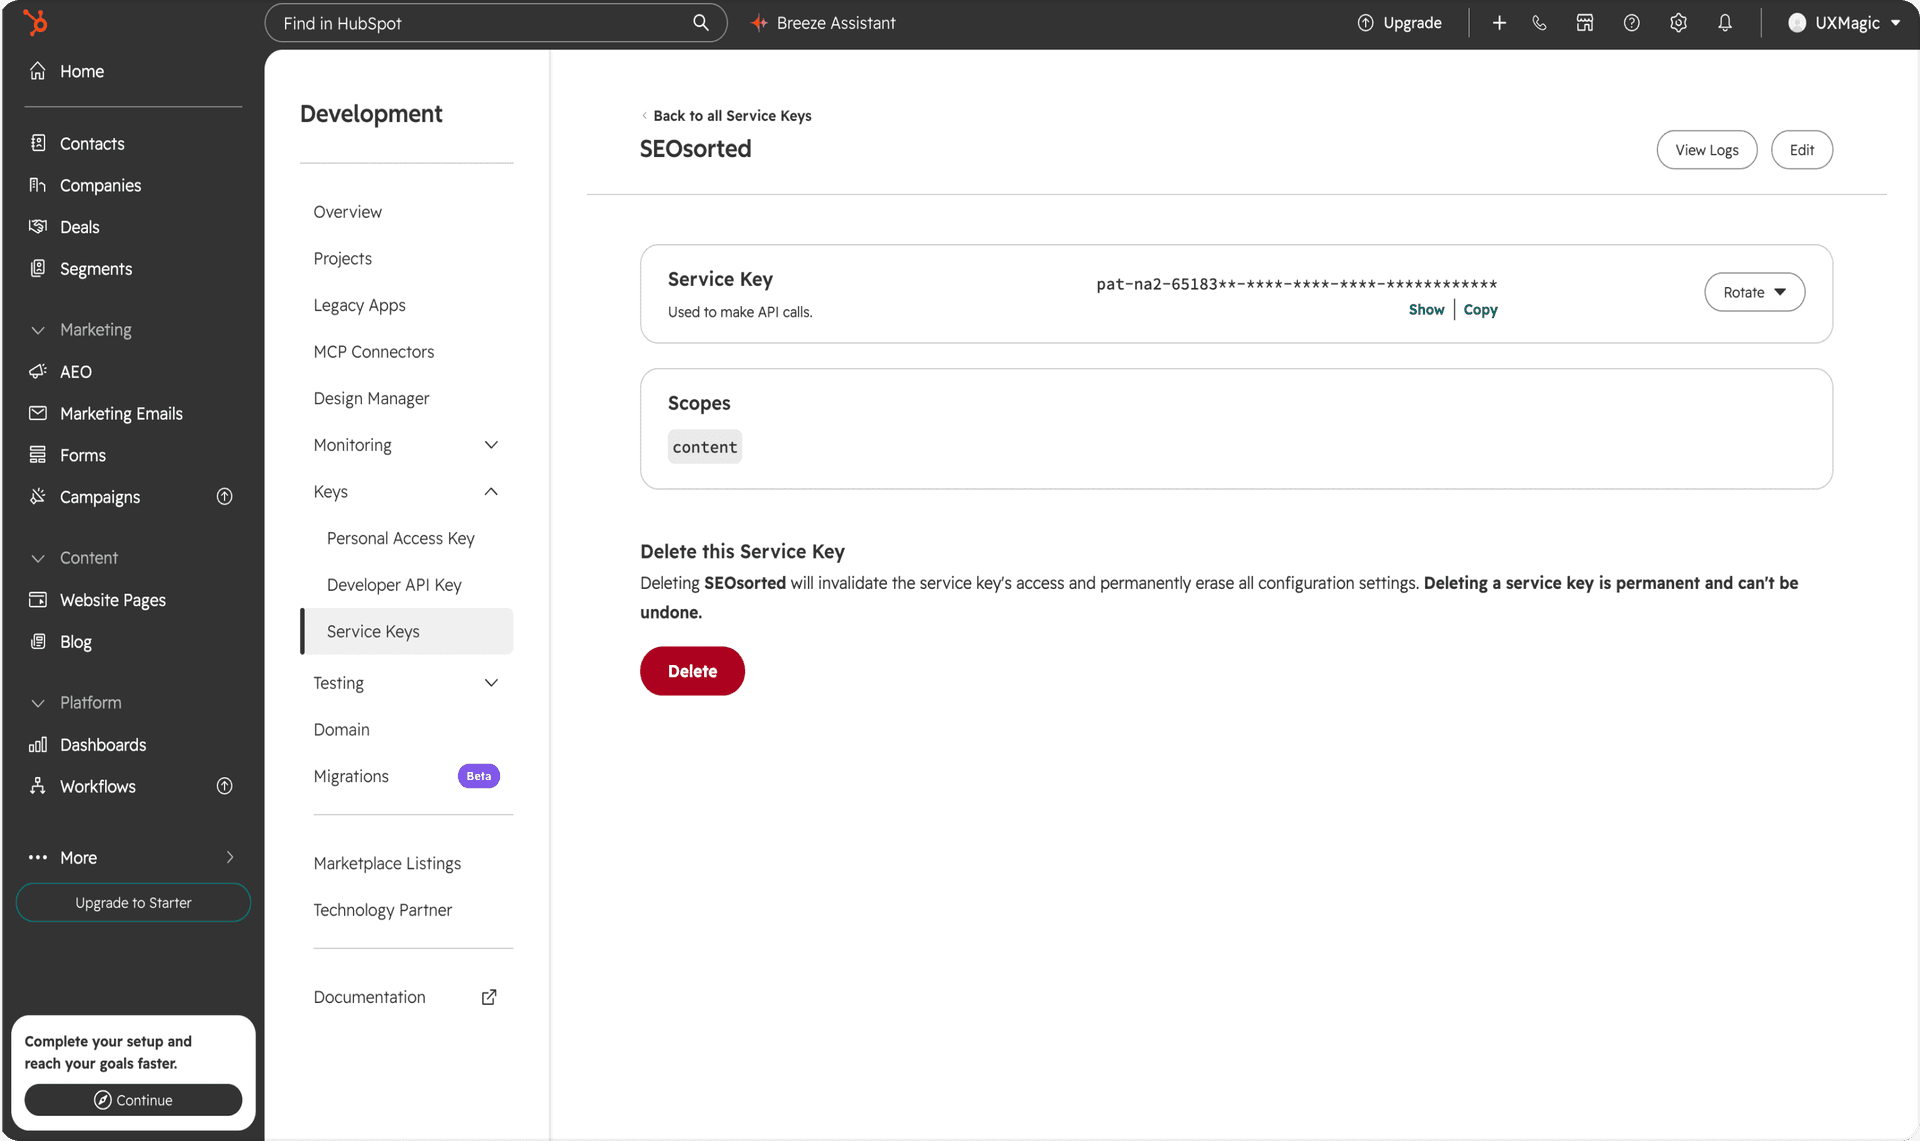
Task: Select Developer API Key
Action: click(394, 585)
